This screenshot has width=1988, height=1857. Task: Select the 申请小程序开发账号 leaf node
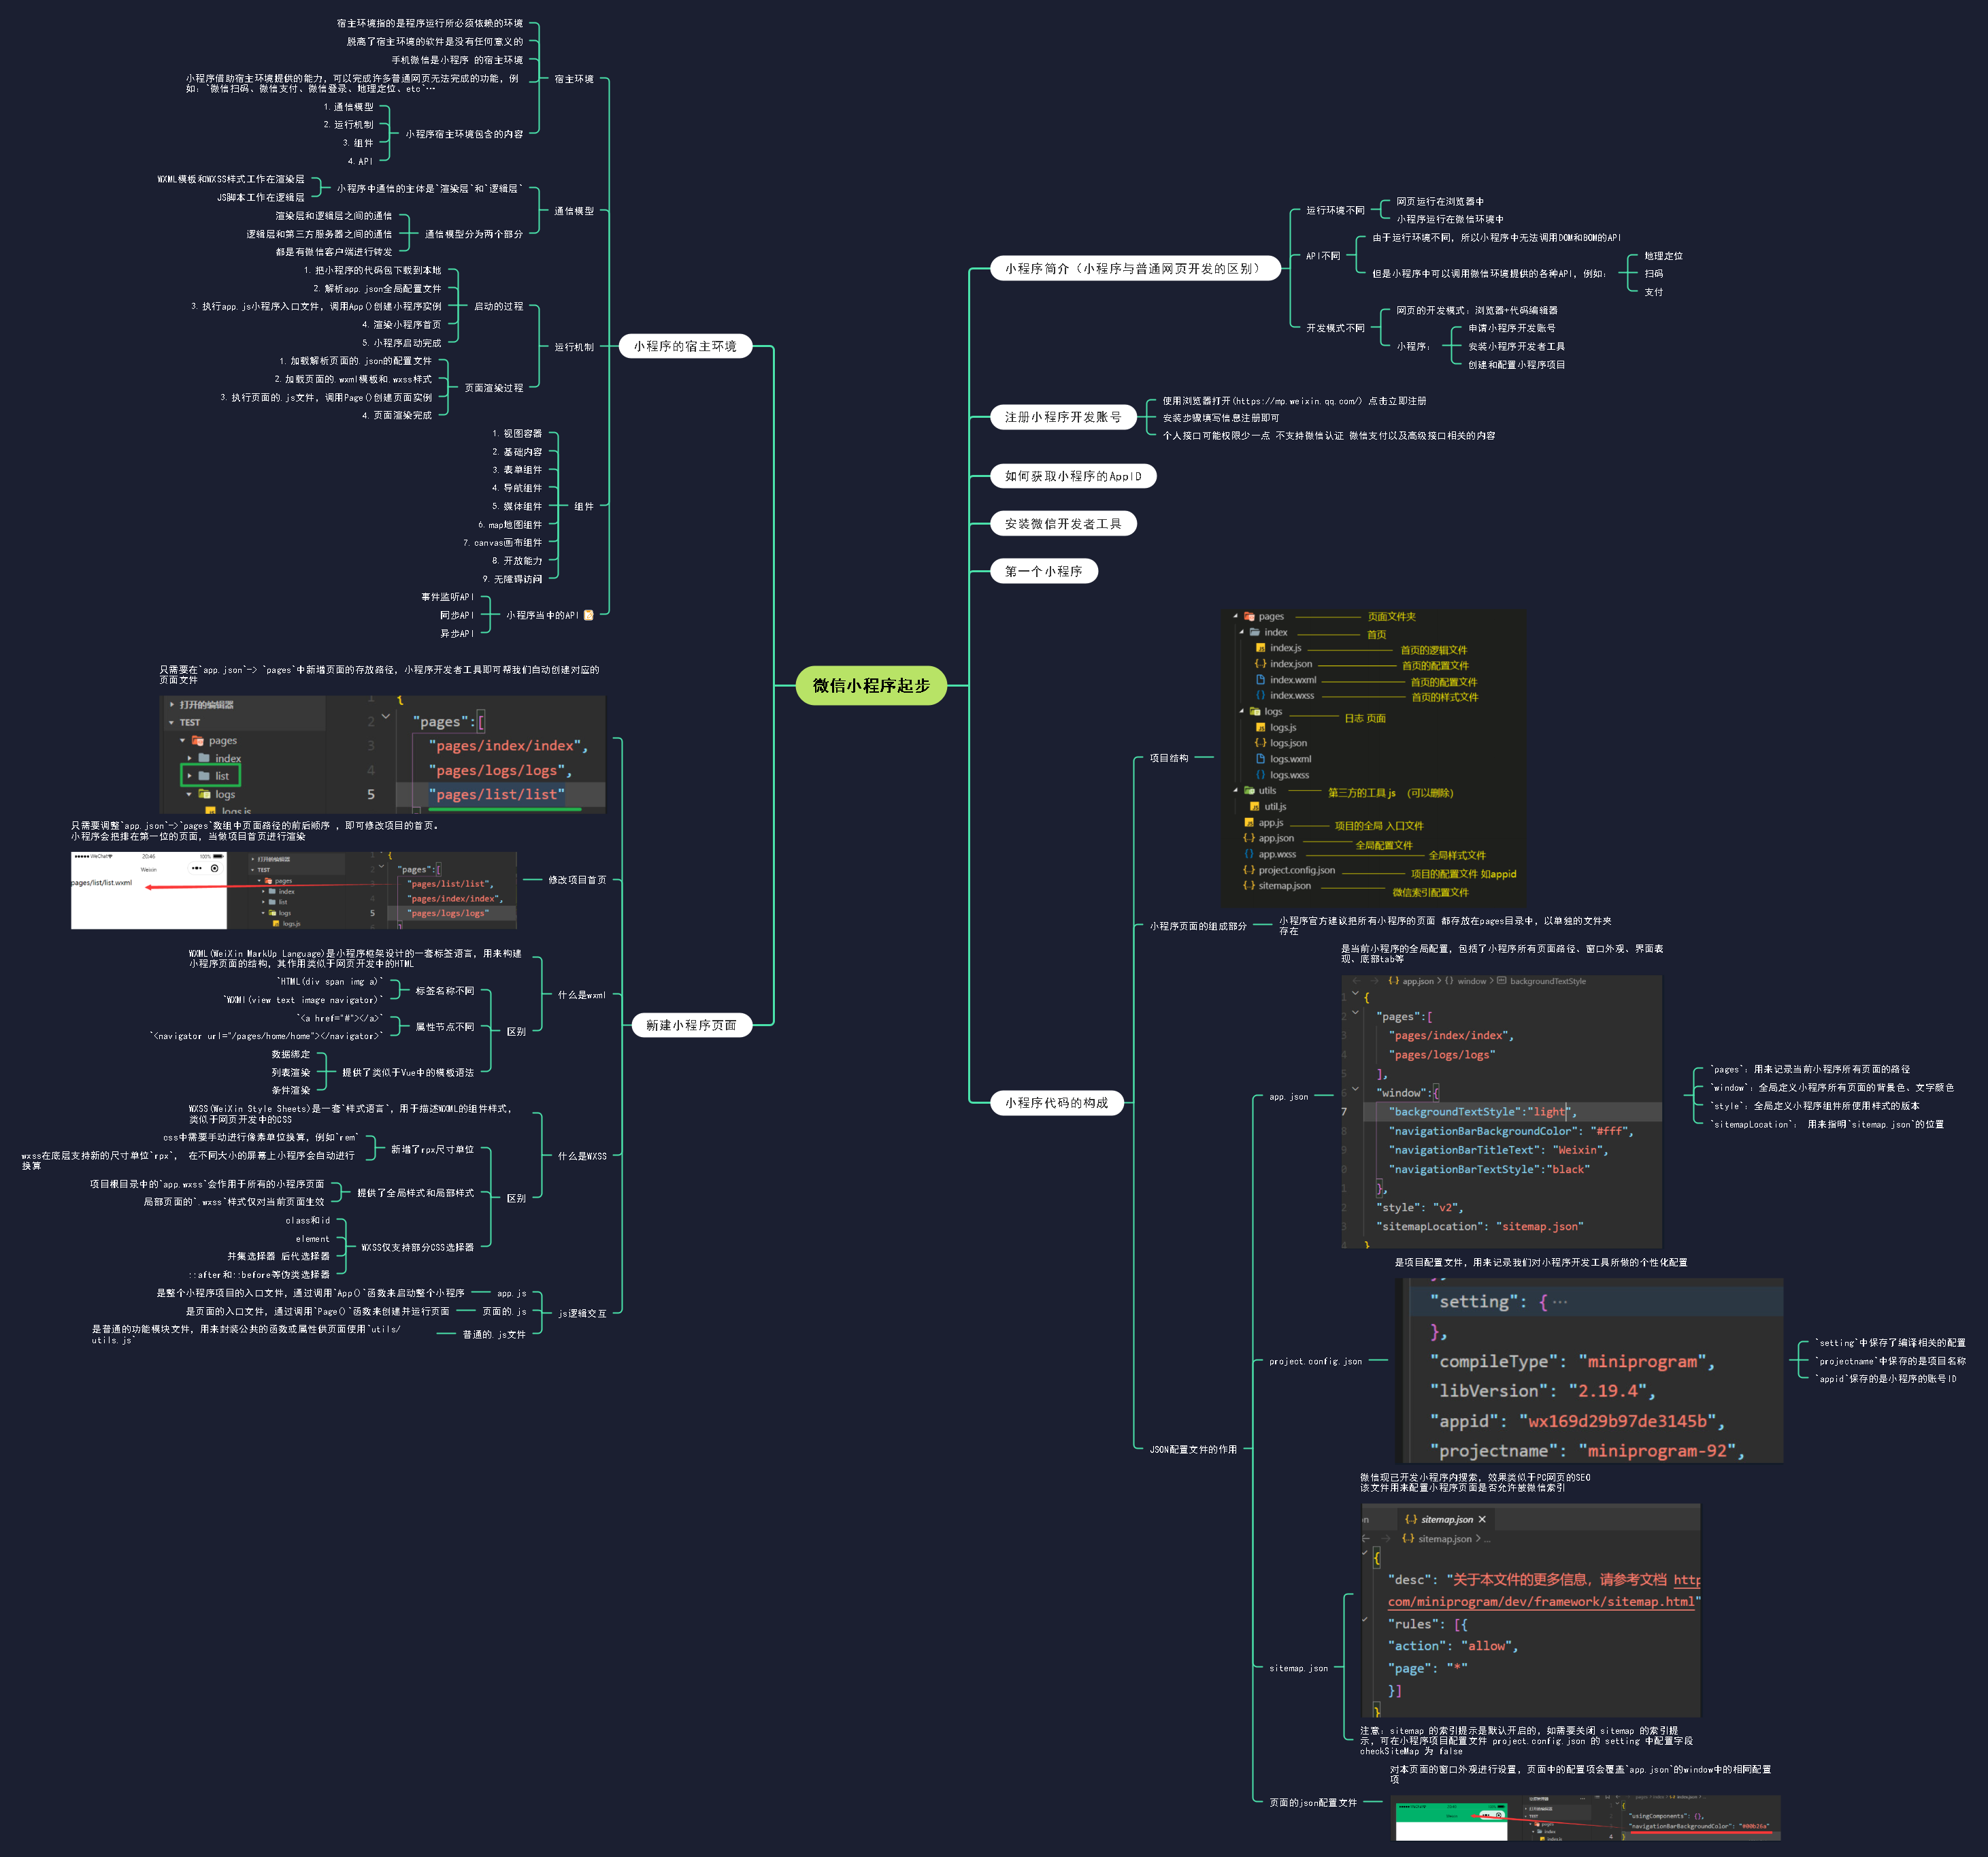(x=1511, y=328)
